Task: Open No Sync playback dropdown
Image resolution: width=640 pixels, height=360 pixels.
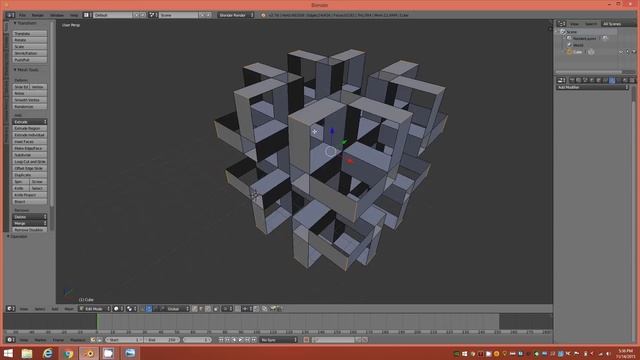Action: (279, 340)
